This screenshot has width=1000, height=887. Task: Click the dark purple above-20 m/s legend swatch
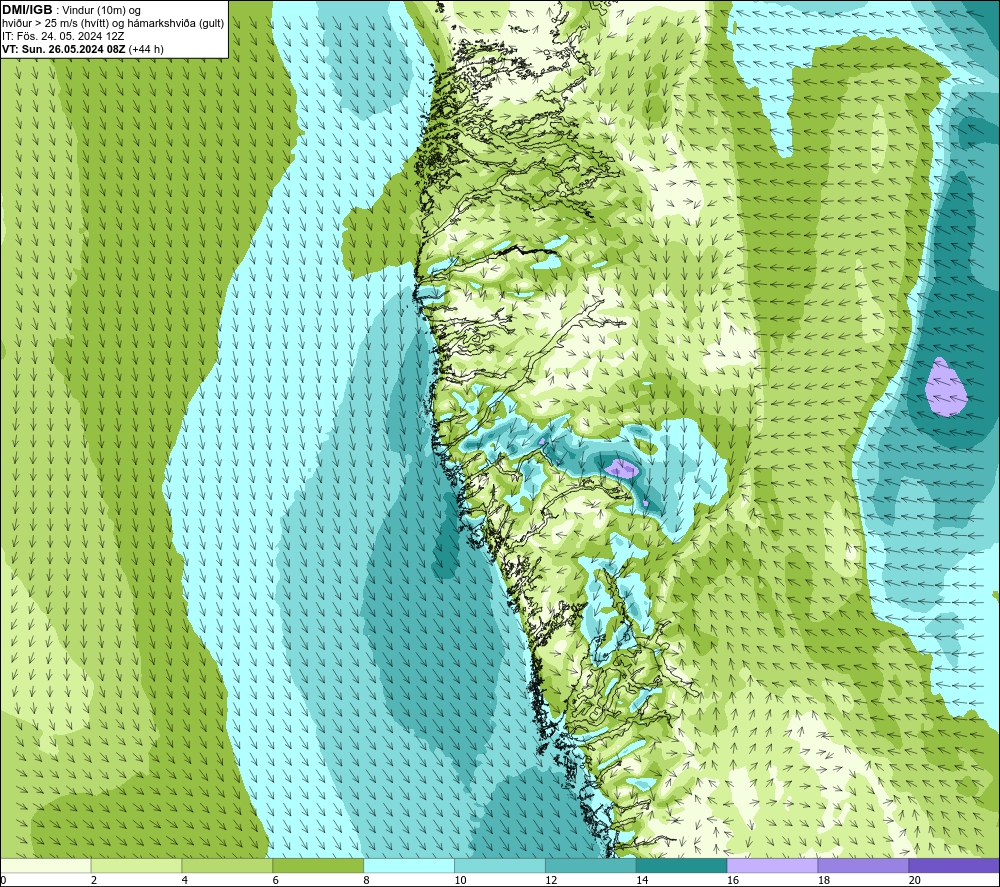click(954, 865)
